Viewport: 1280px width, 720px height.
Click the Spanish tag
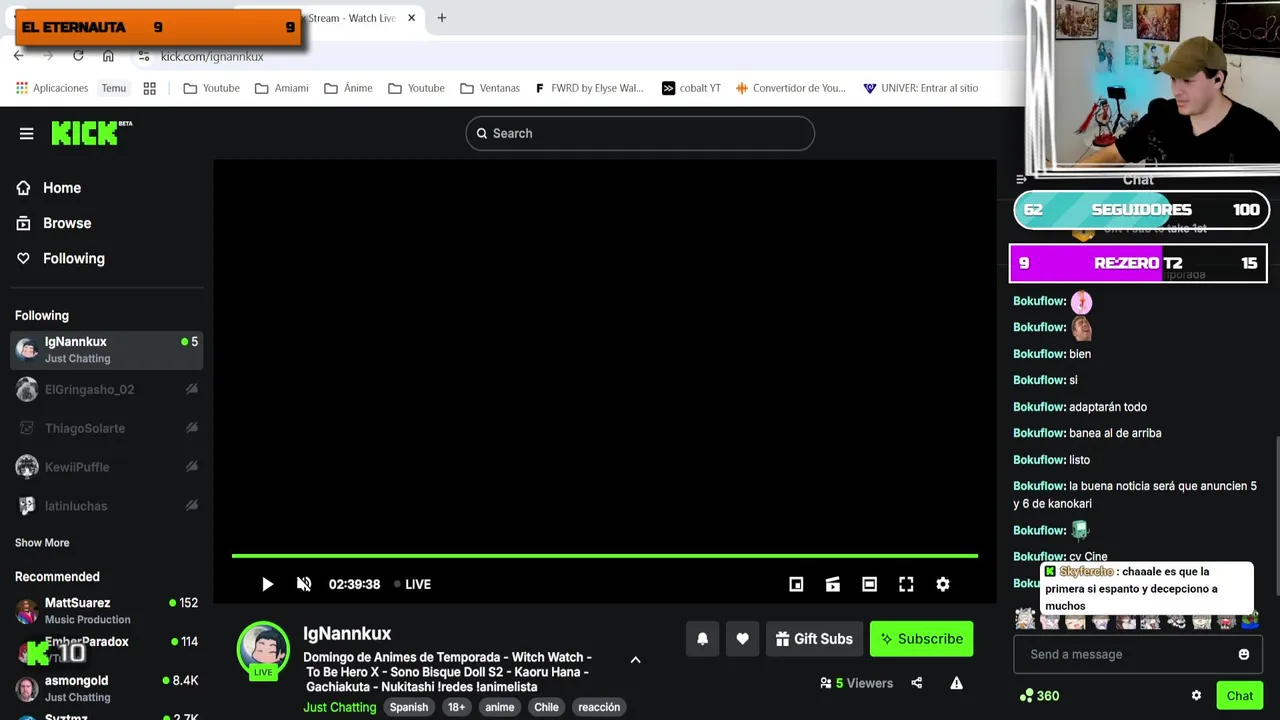tap(409, 707)
